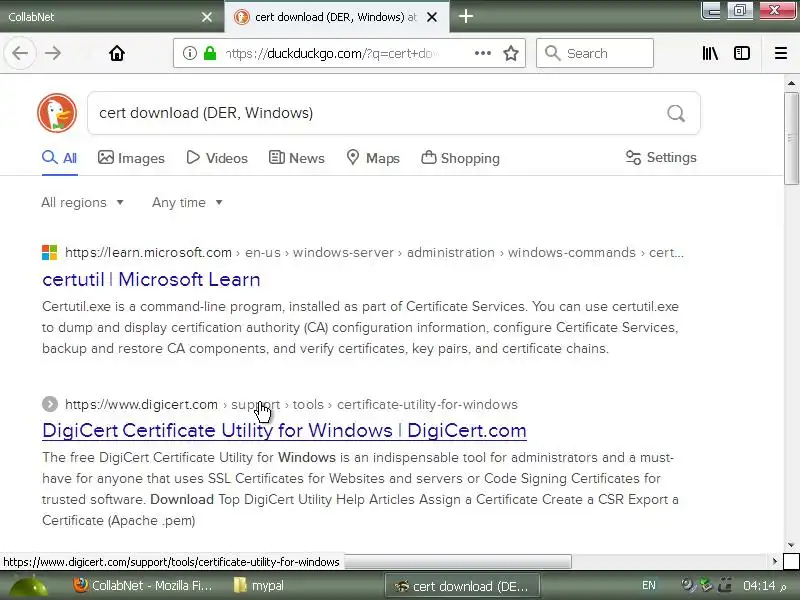Click the DigiCert favicon on second result
This screenshot has height=600, width=800.
(x=49, y=404)
